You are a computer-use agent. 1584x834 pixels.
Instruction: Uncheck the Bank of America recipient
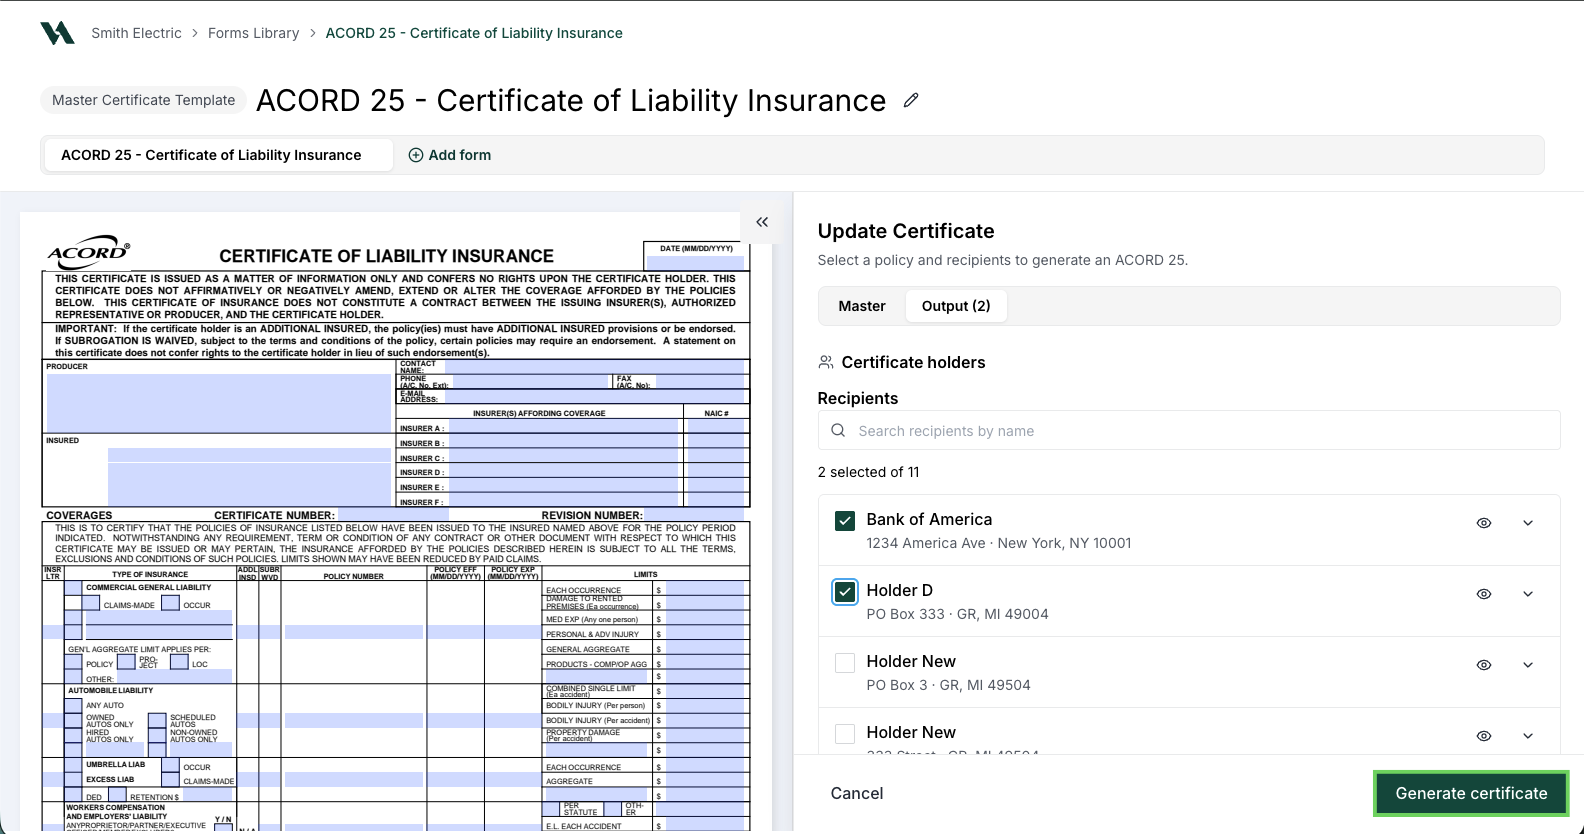pyautogui.click(x=845, y=521)
